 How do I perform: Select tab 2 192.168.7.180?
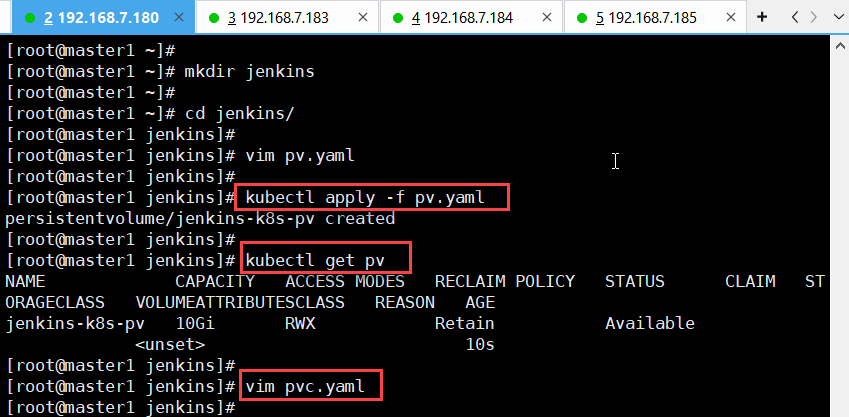click(101, 18)
